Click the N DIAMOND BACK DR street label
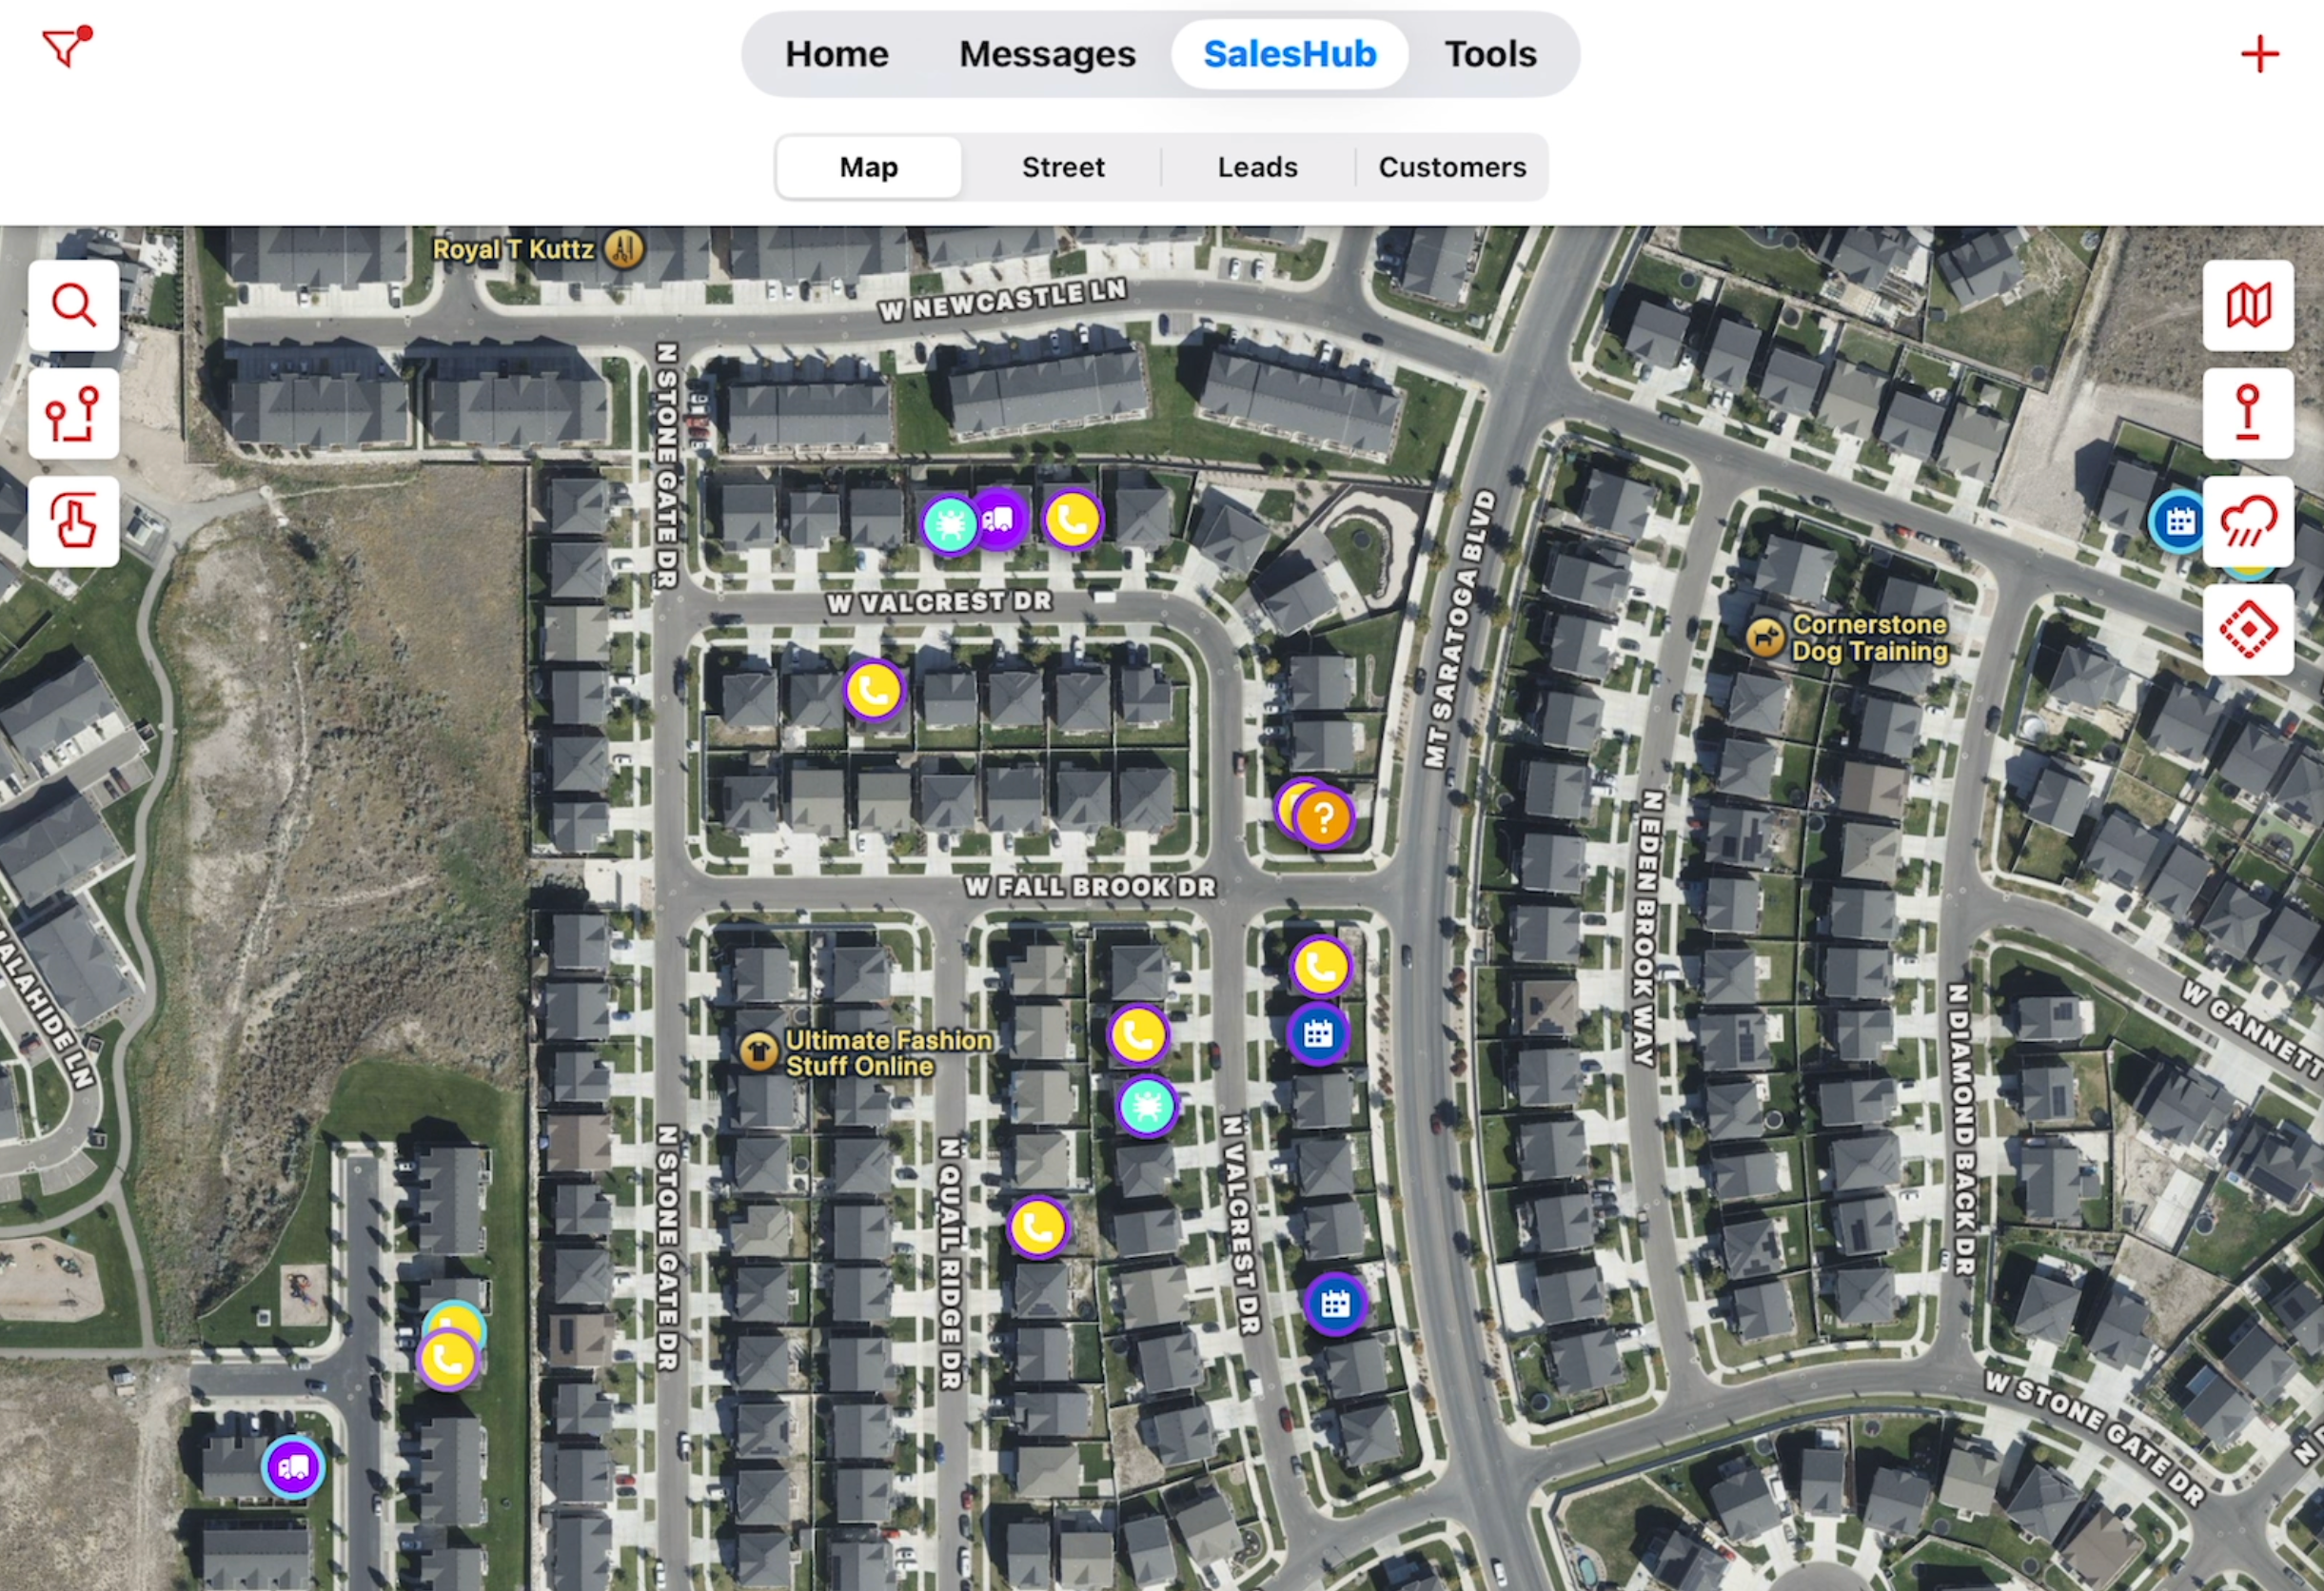The height and width of the screenshot is (1591, 2324). (x=1961, y=1130)
